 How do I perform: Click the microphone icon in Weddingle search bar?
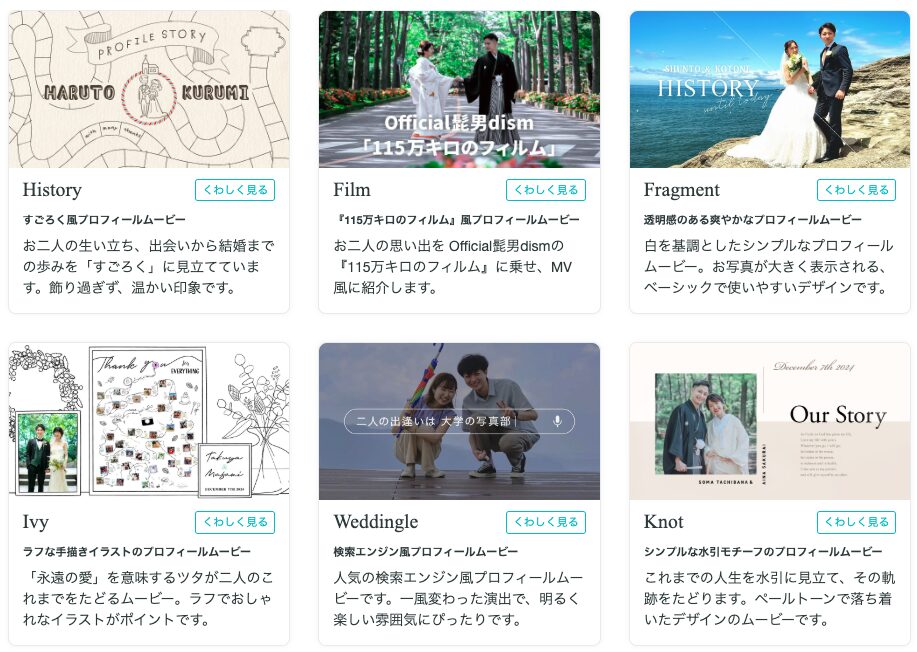(557, 421)
